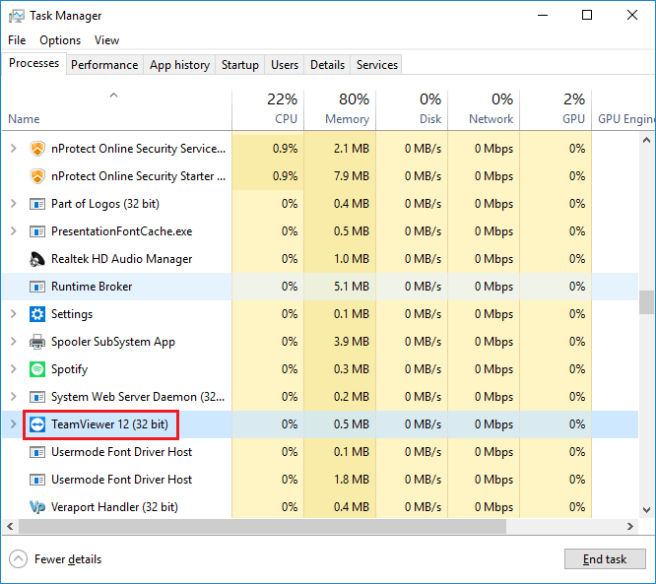The image size is (656, 584).
Task: Click the Spooler SubSystem App printer icon
Action: pyautogui.click(x=38, y=342)
